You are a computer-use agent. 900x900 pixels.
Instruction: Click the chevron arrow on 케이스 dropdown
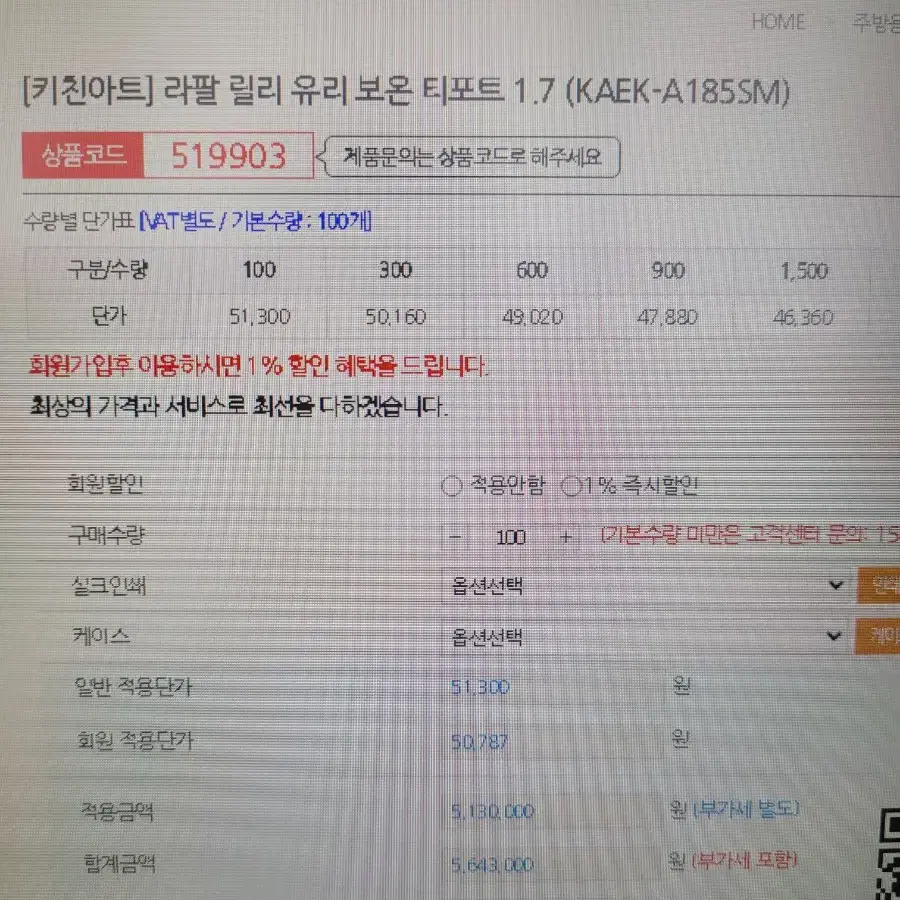click(834, 636)
